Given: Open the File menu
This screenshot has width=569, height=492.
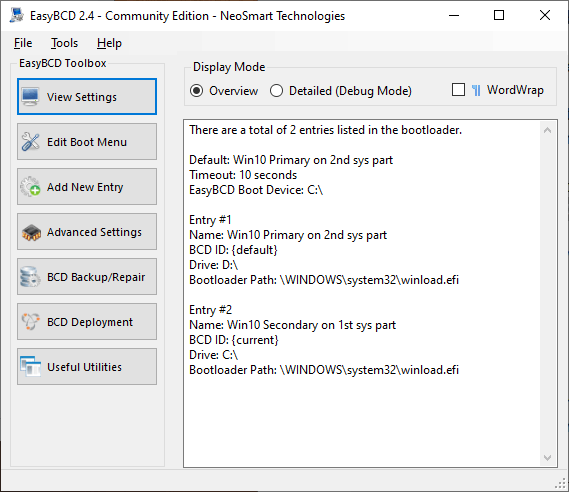Looking at the screenshot, I should (23, 43).
